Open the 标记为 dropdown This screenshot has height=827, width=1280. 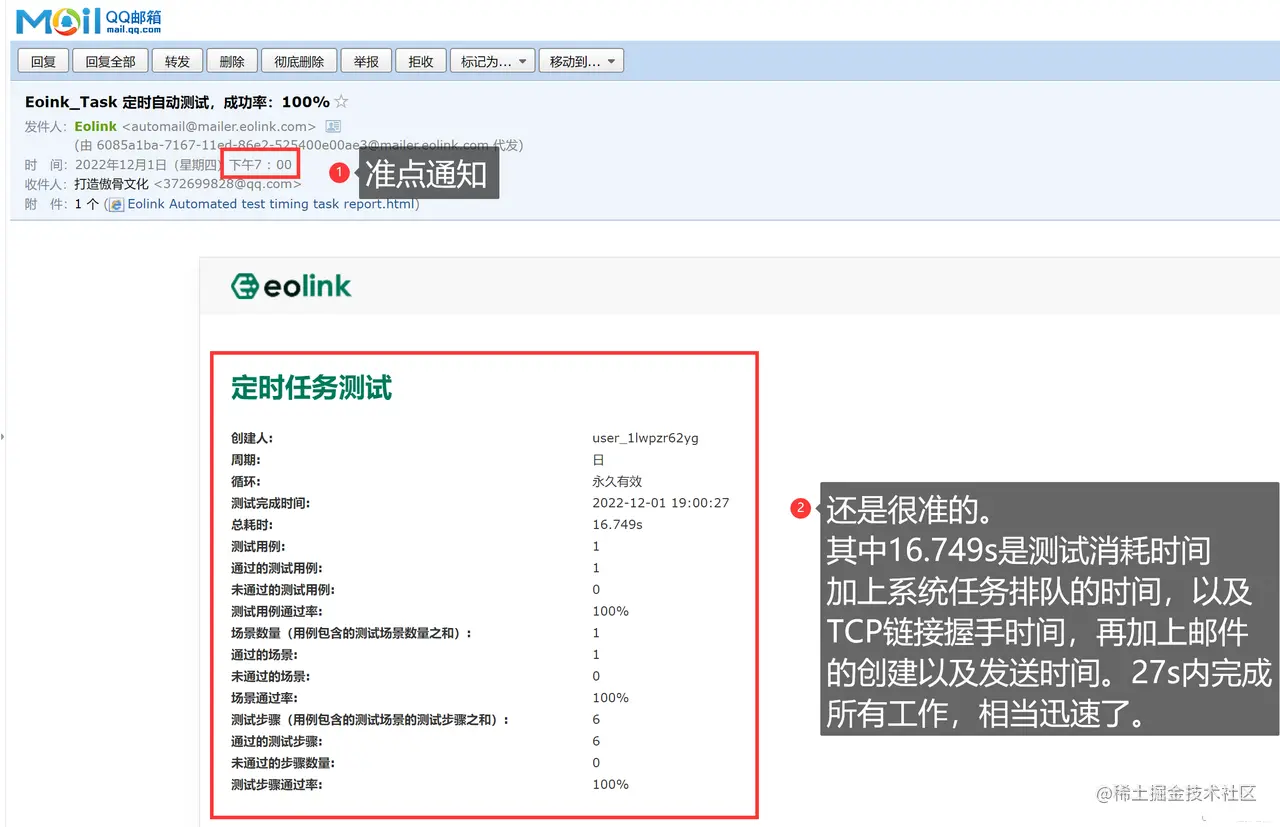pyautogui.click(x=493, y=61)
